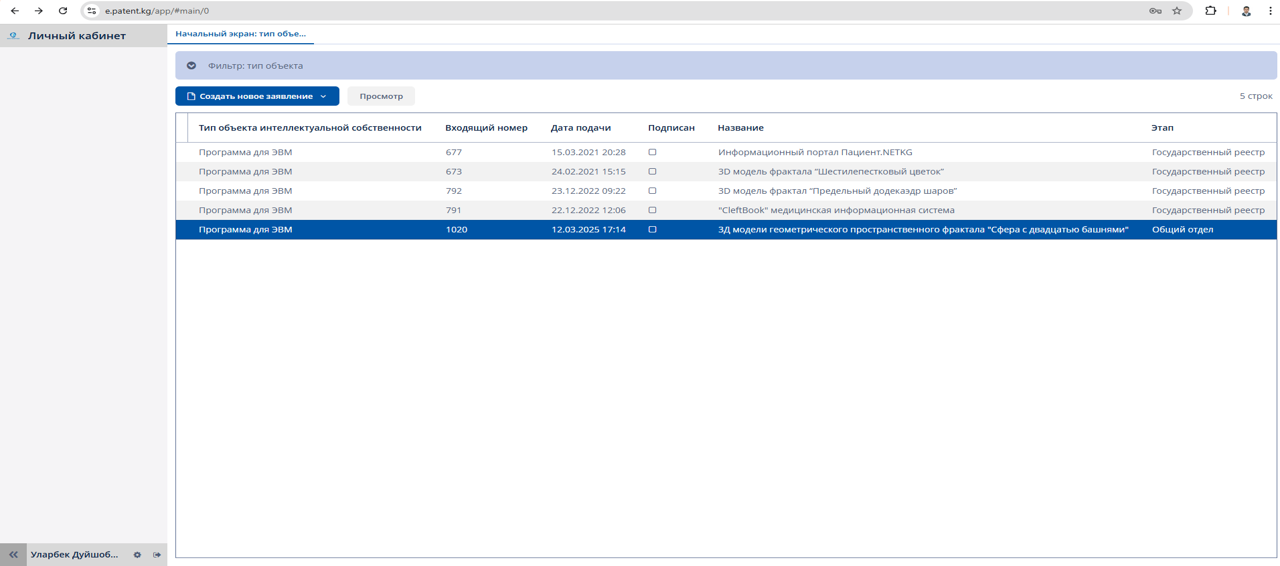Viewport: 1280px width, 566px height.
Task: Switch to Начальный экран tab
Action: pyautogui.click(x=240, y=34)
